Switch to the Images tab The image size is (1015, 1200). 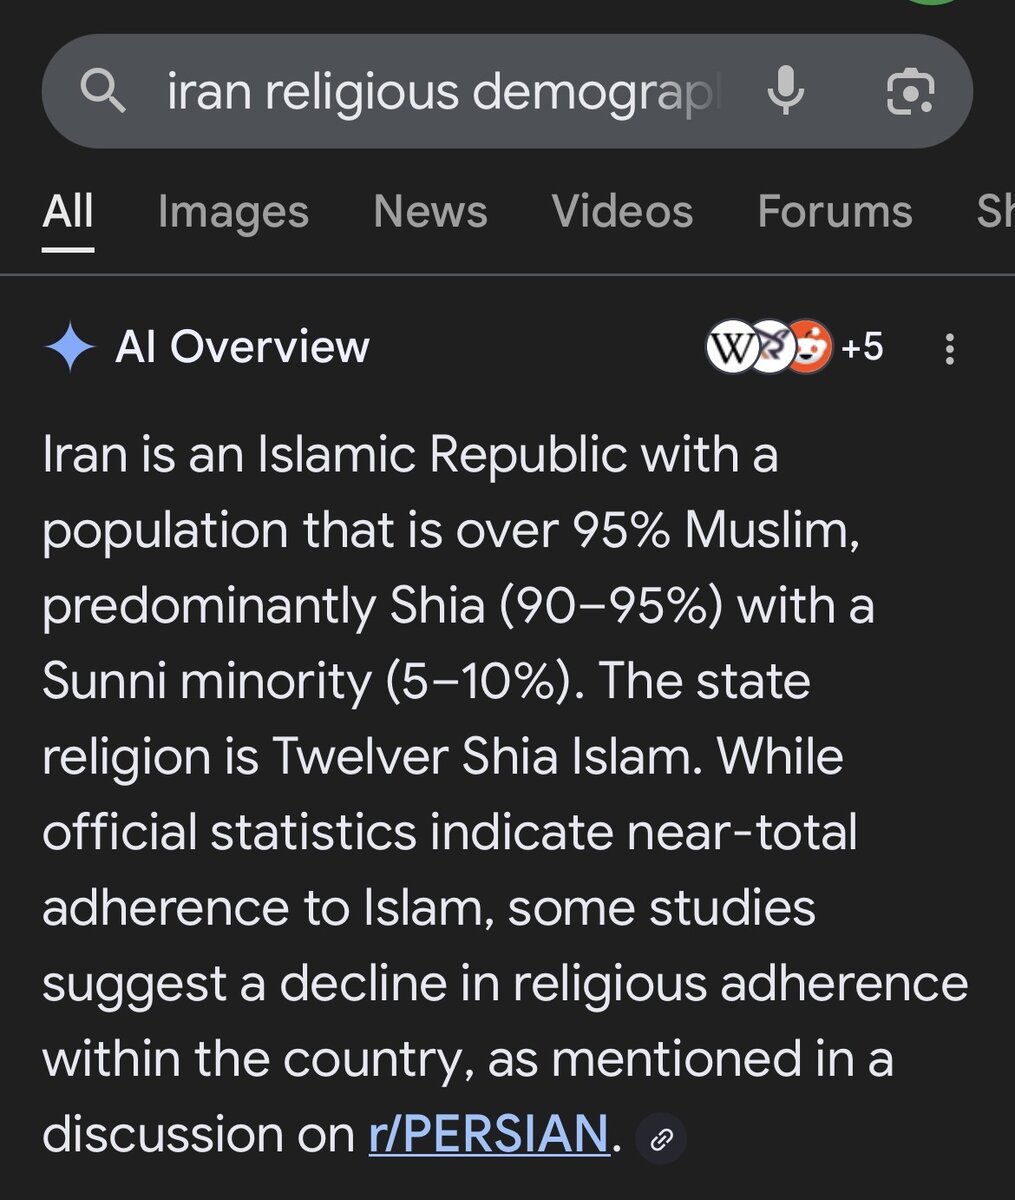click(x=233, y=212)
